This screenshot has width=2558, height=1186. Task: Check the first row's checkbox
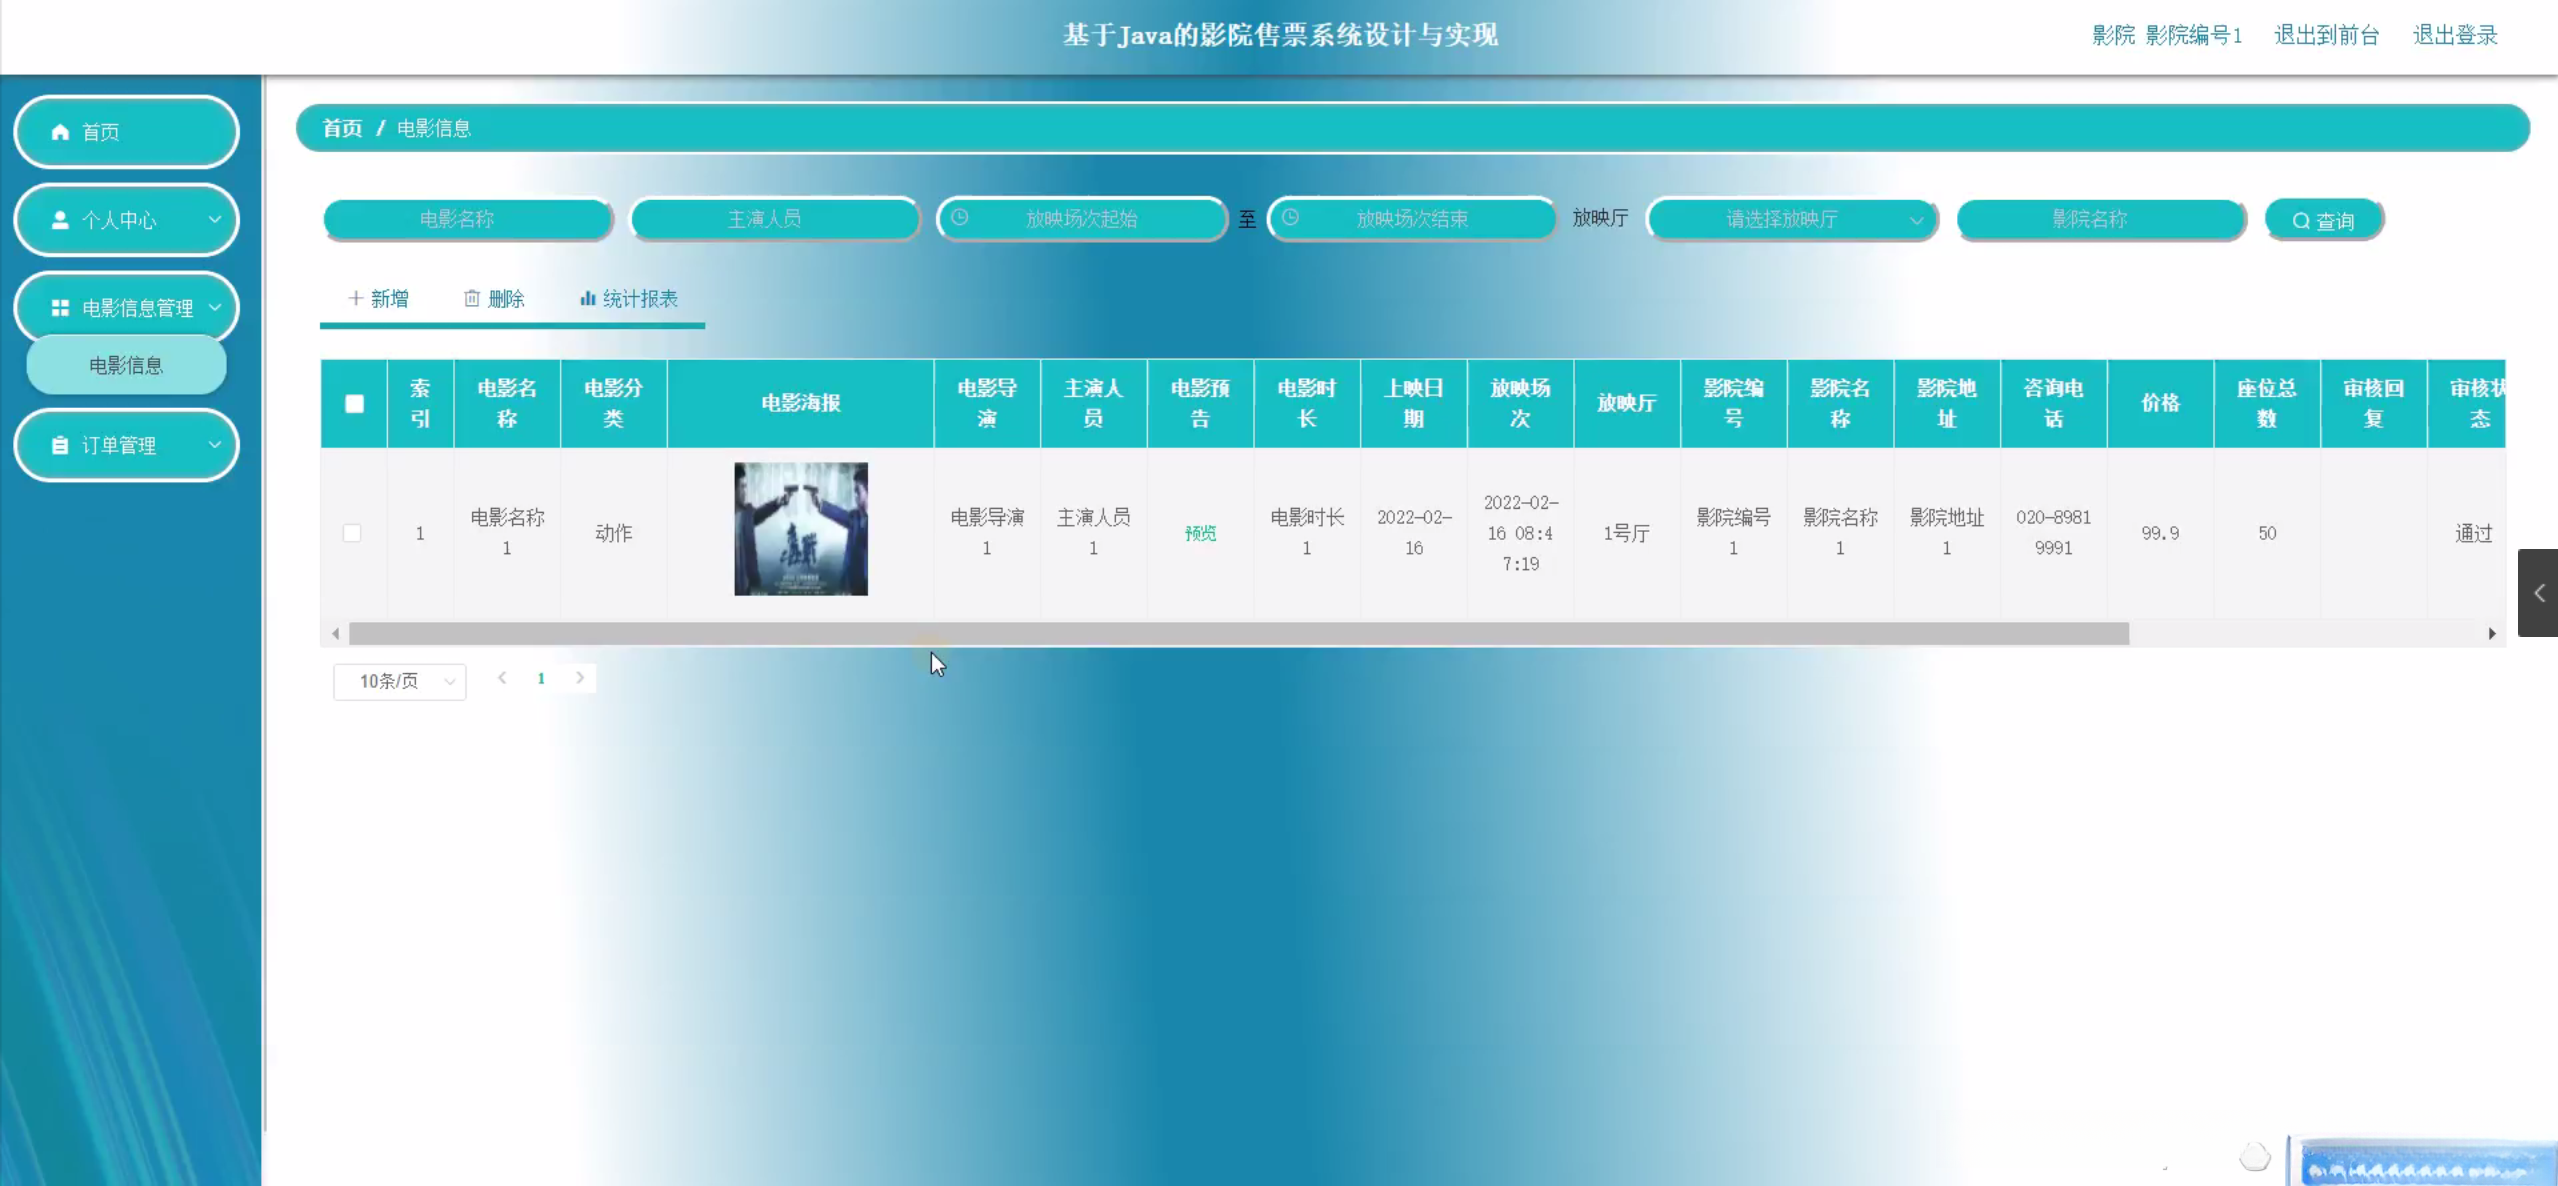click(352, 533)
